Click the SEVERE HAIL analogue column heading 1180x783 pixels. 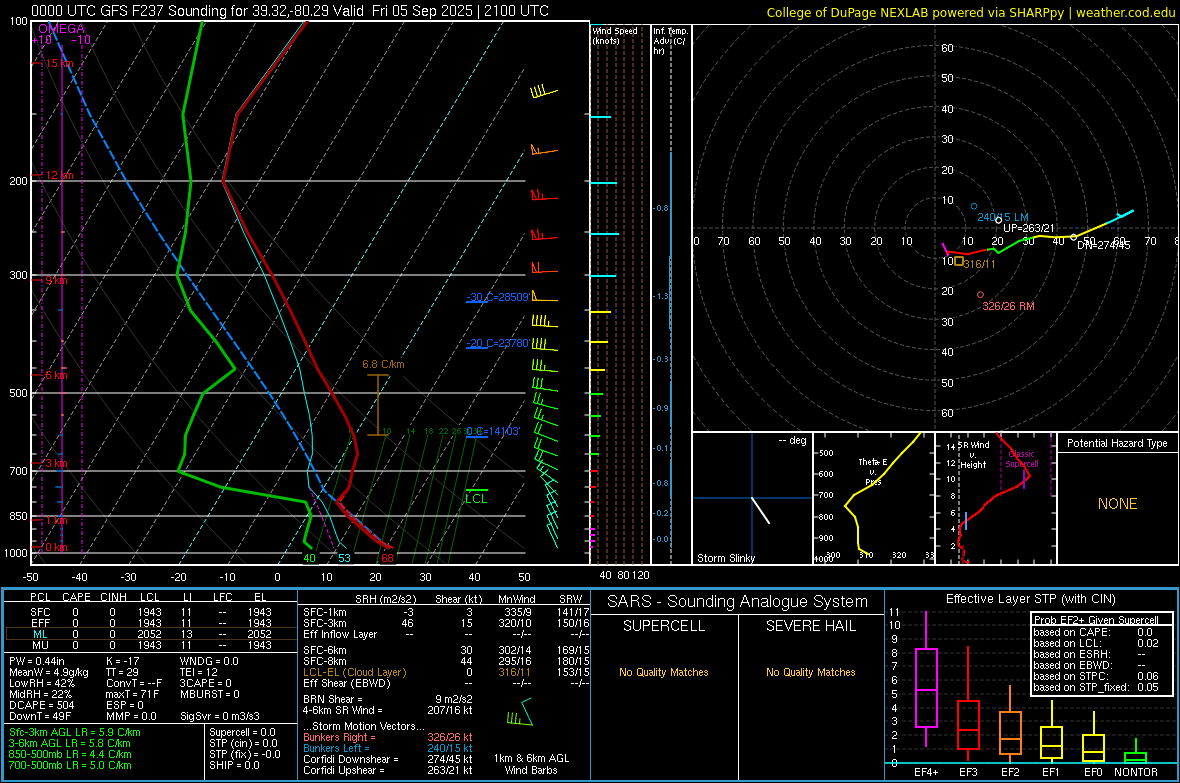[x=810, y=626]
